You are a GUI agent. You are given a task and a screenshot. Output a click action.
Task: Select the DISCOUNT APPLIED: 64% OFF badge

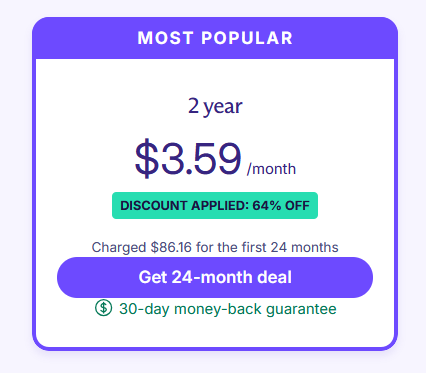click(x=215, y=205)
